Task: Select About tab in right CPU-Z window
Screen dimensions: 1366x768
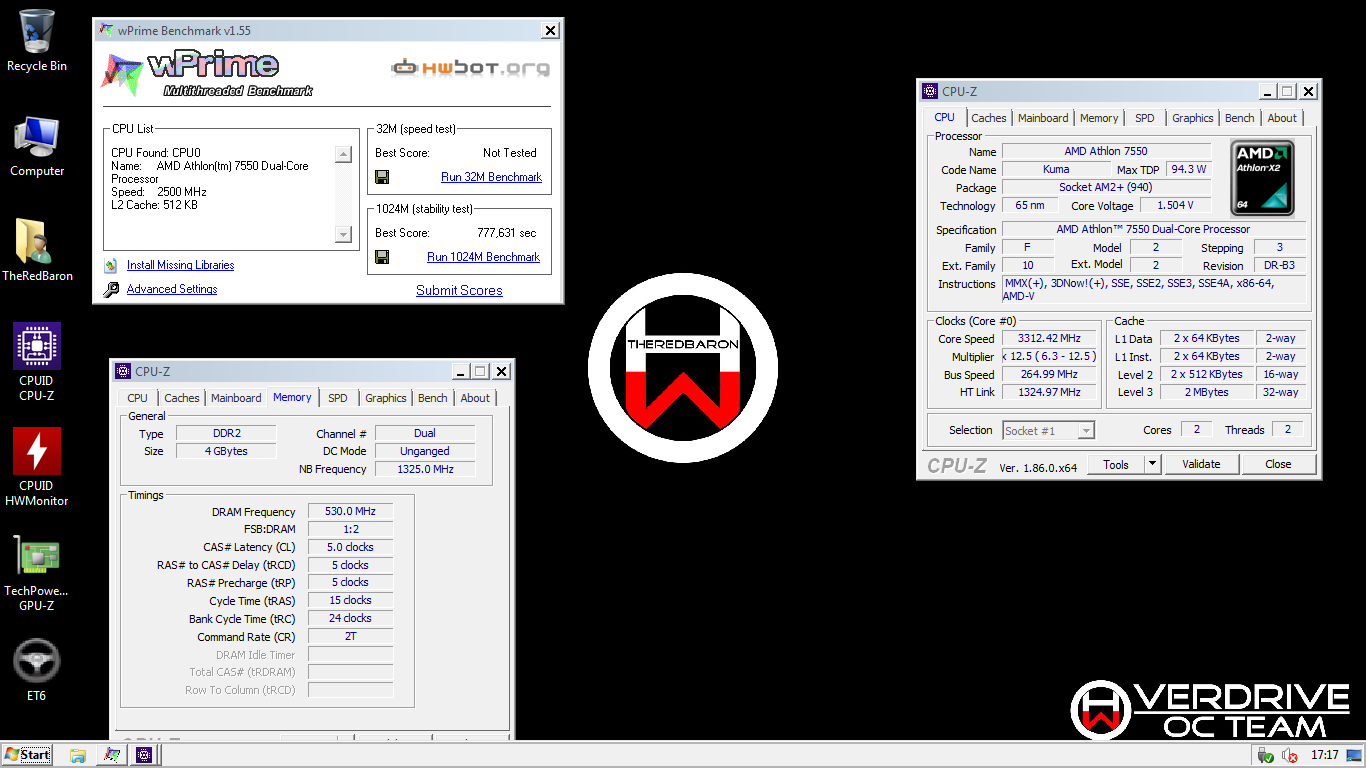Action: point(1282,118)
